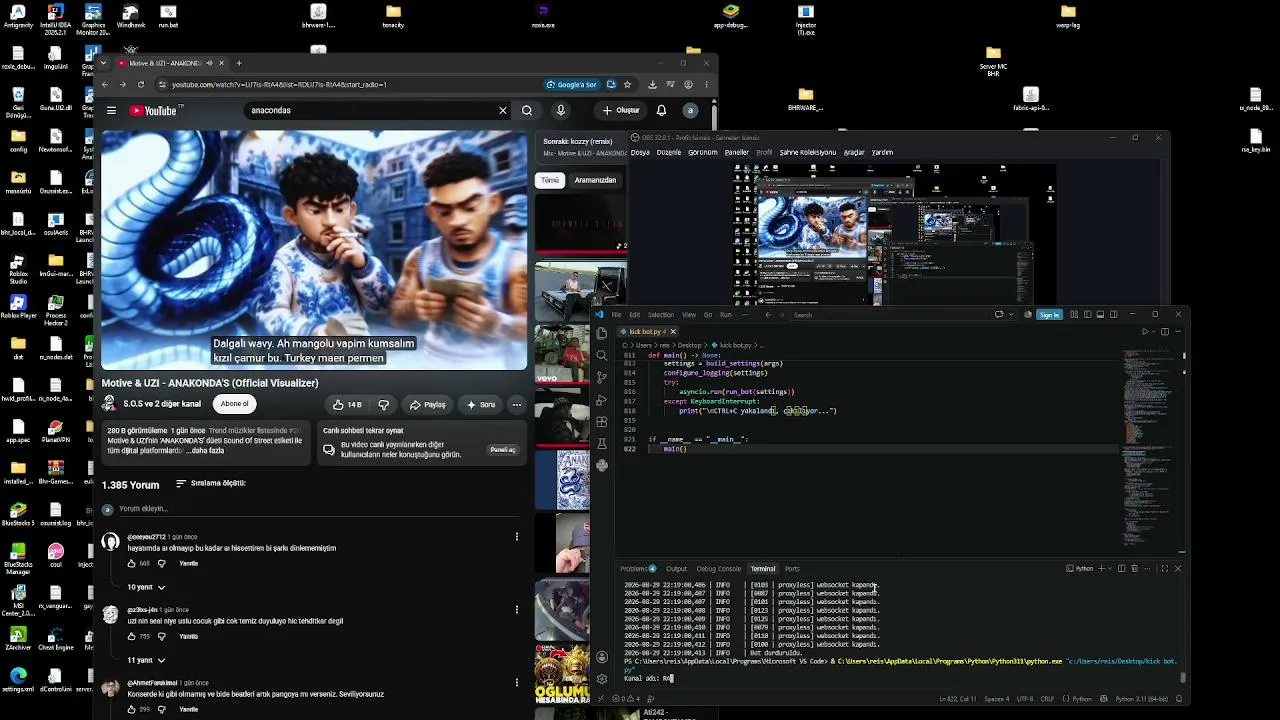Open the VS Code Accounts menu
The height and width of the screenshot is (720, 1280).
pyautogui.click(x=601, y=657)
